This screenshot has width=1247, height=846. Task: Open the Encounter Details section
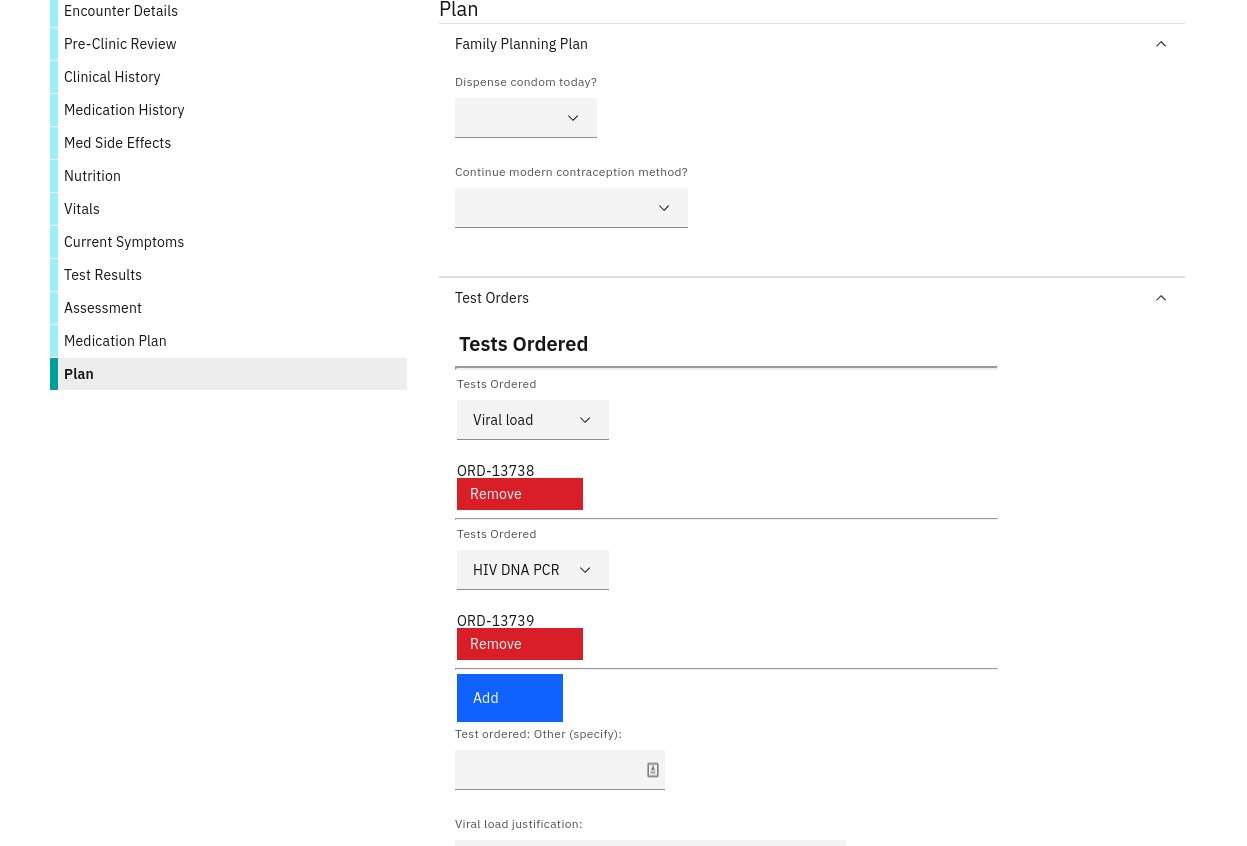(228, 11)
